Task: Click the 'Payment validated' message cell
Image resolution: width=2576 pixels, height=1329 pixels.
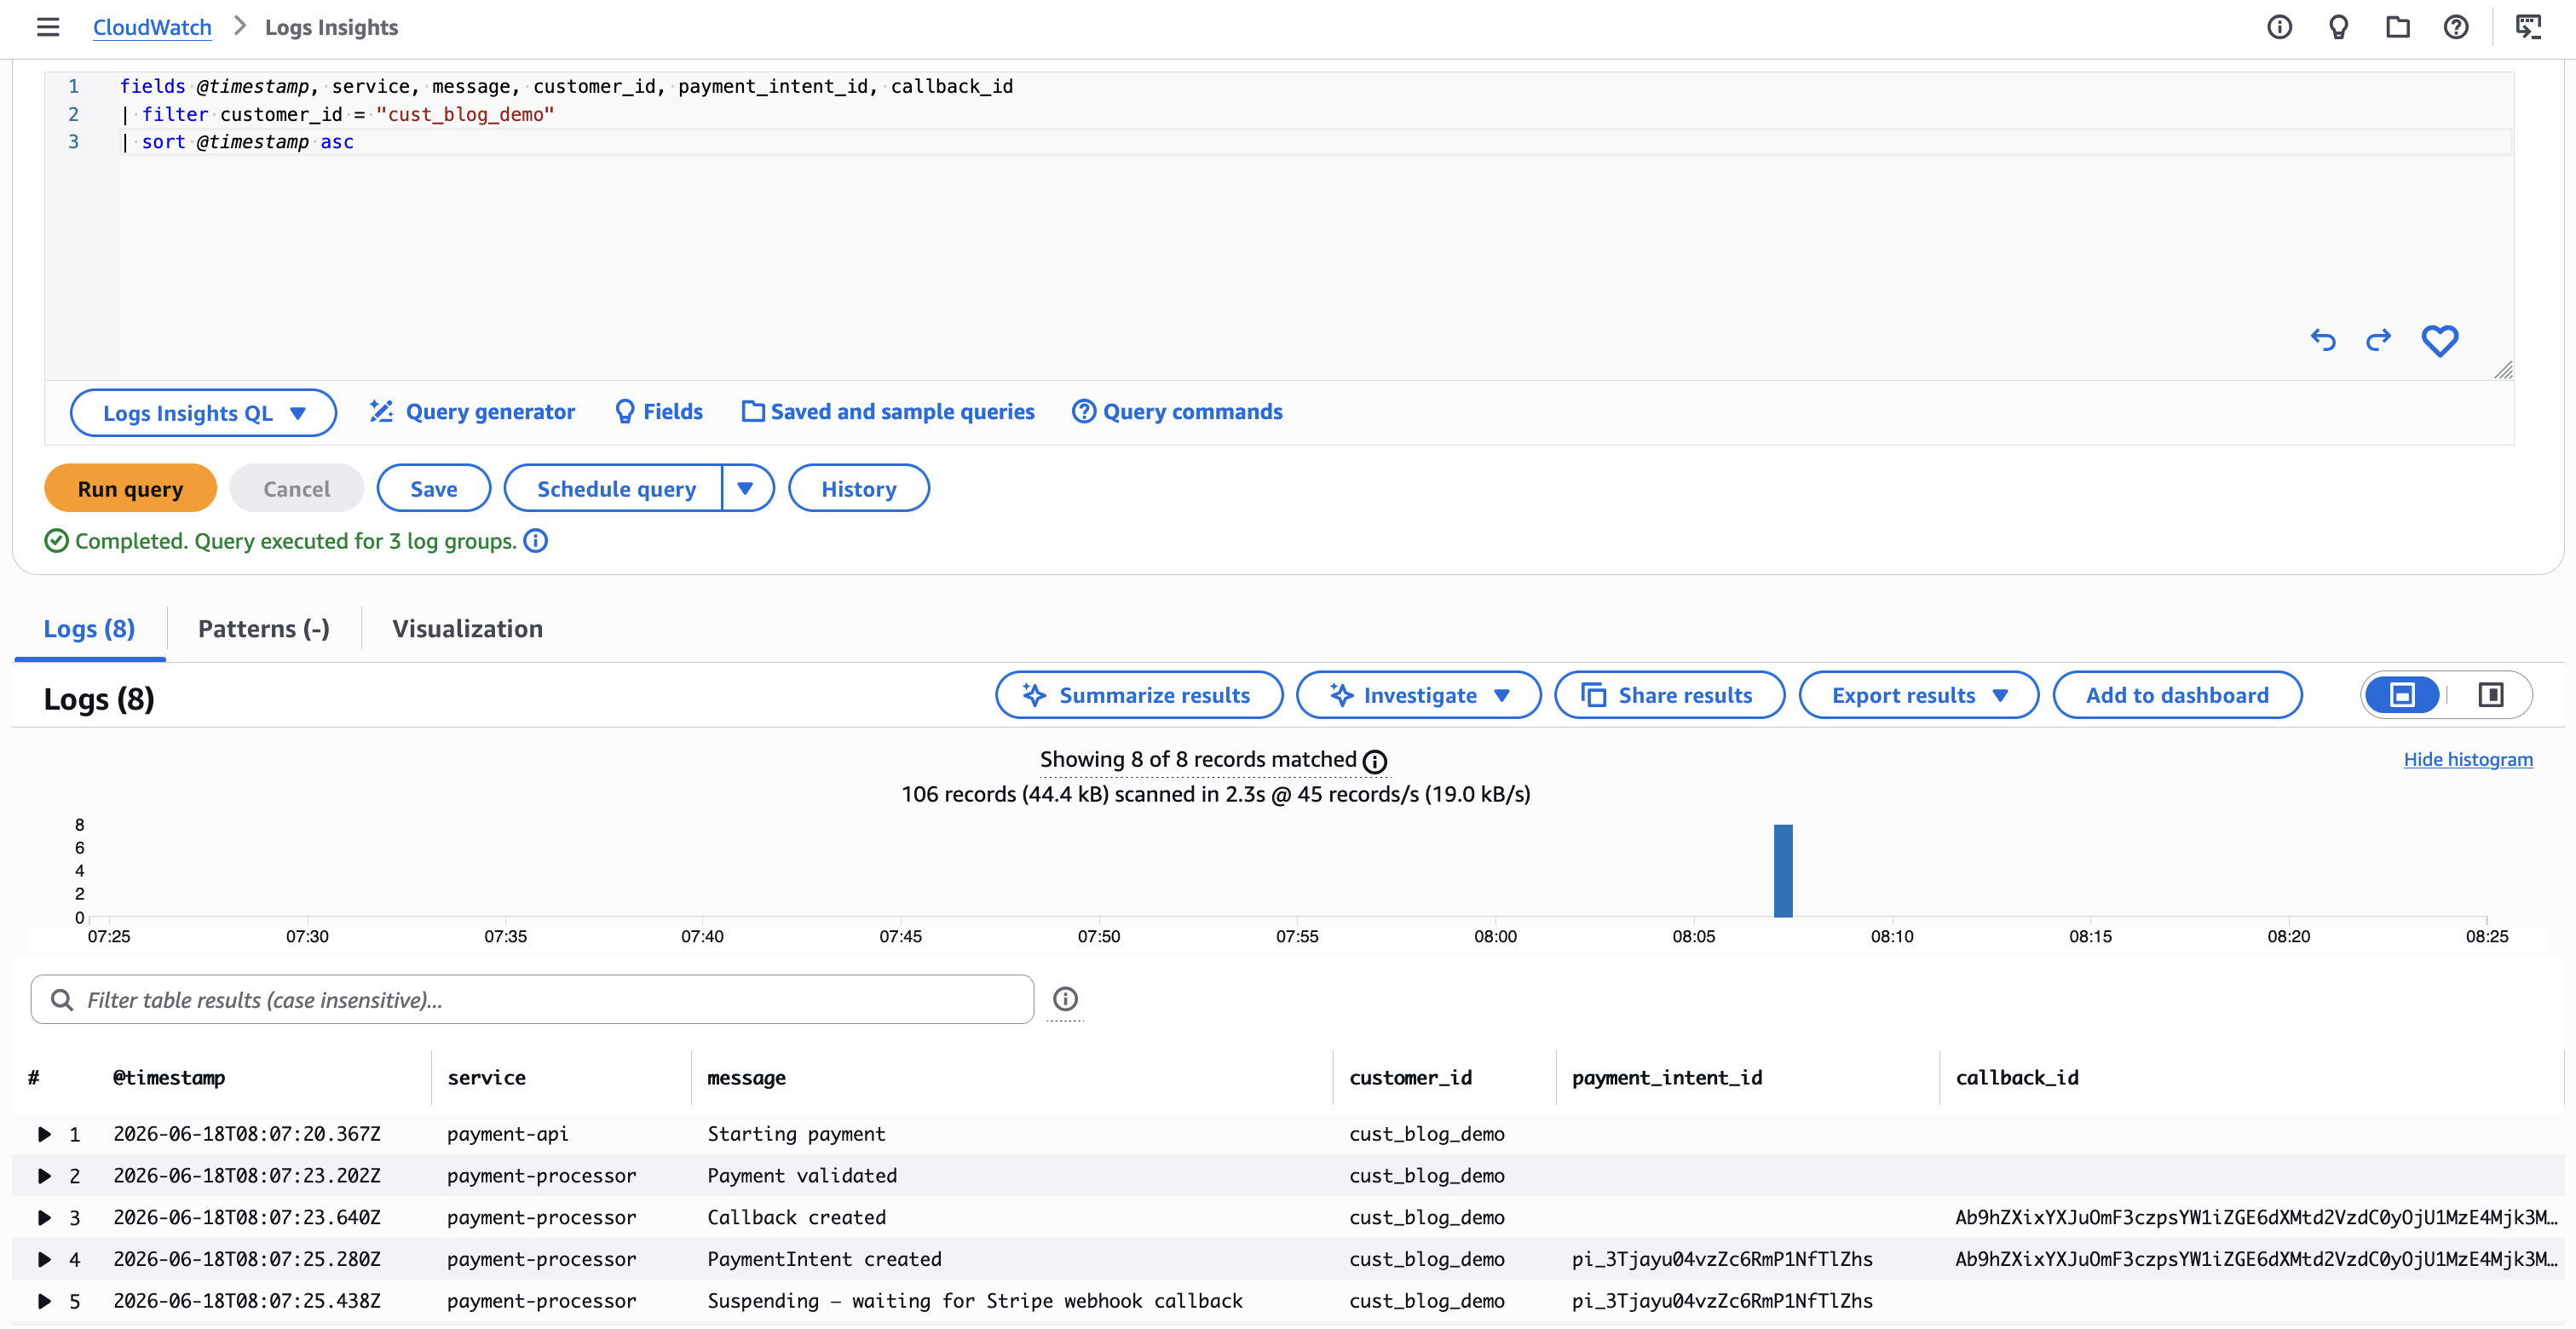Action: pyautogui.click(x=802, y=1176)
